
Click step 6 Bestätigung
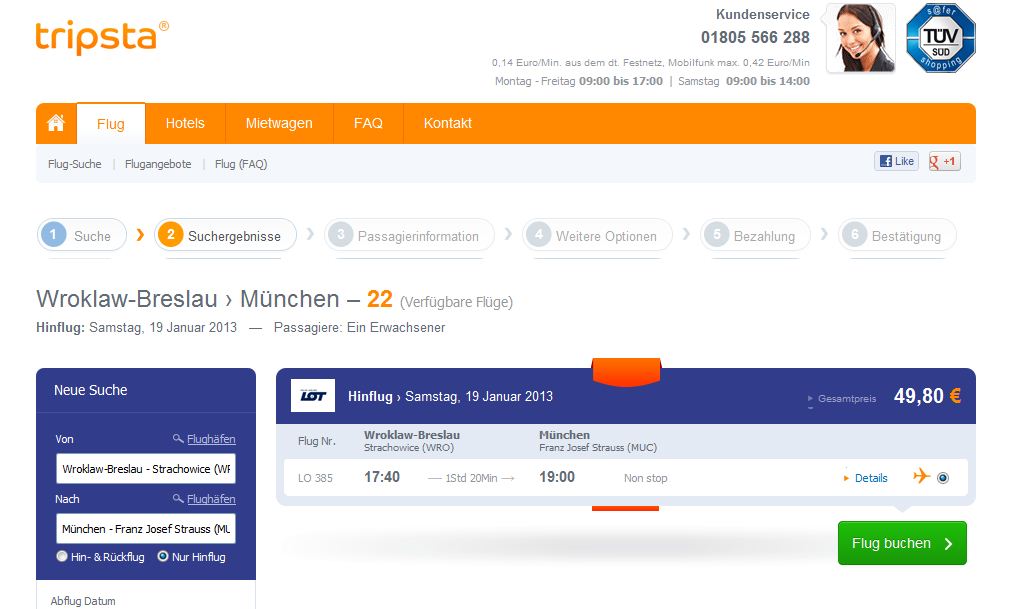pyautogui.click(x=897, y=236)
